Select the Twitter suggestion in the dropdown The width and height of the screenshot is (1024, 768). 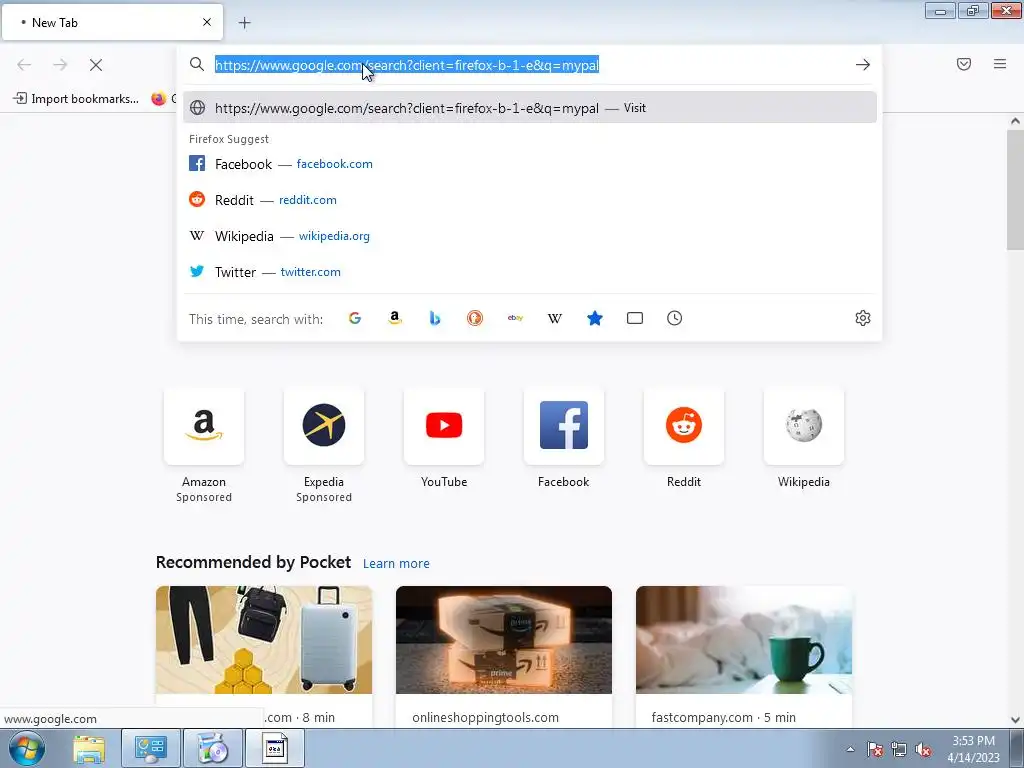pos(530,272)
